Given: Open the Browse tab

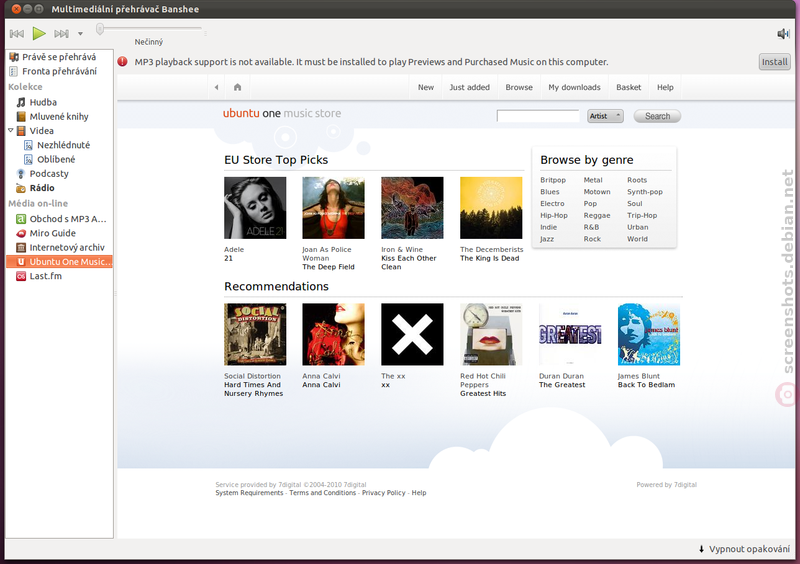Looking at the screenshot, I should (519, 87).
